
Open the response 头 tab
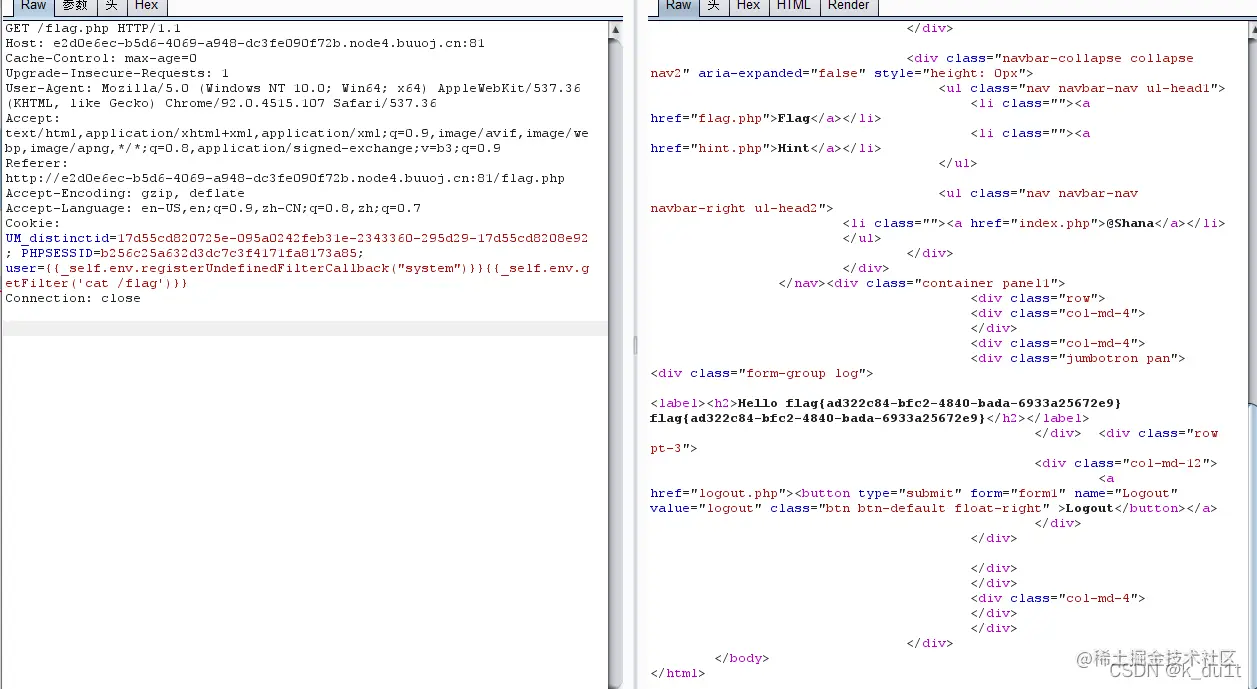pyautogui.click(x=713, y=6)
